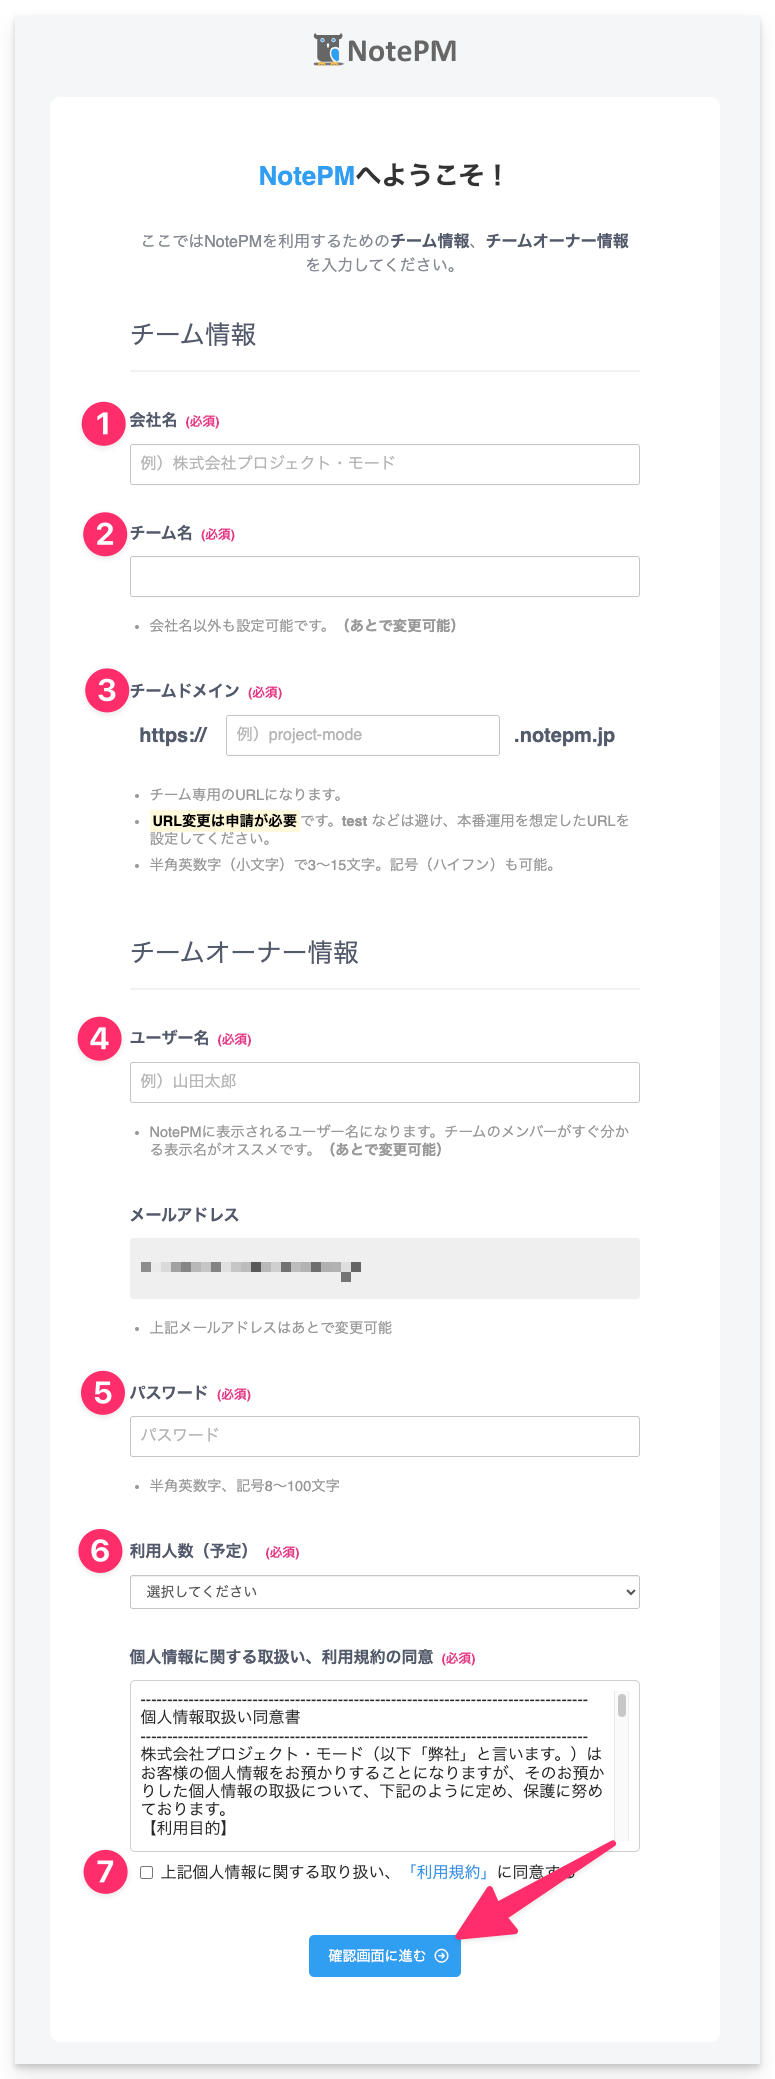Click the red number 5 badge
Viewport: 775px width, 2079px height.
(103, 1392)
